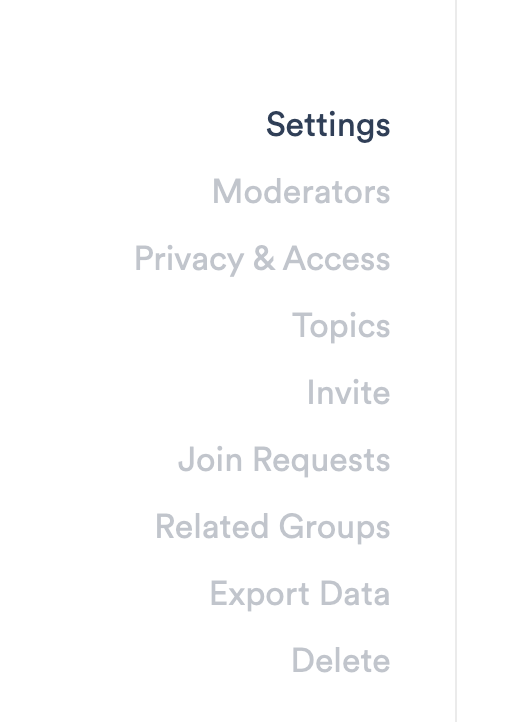Screen dimensions: 510x722
Task: Navigate to the Moderators link
Action: click(301, 192)
